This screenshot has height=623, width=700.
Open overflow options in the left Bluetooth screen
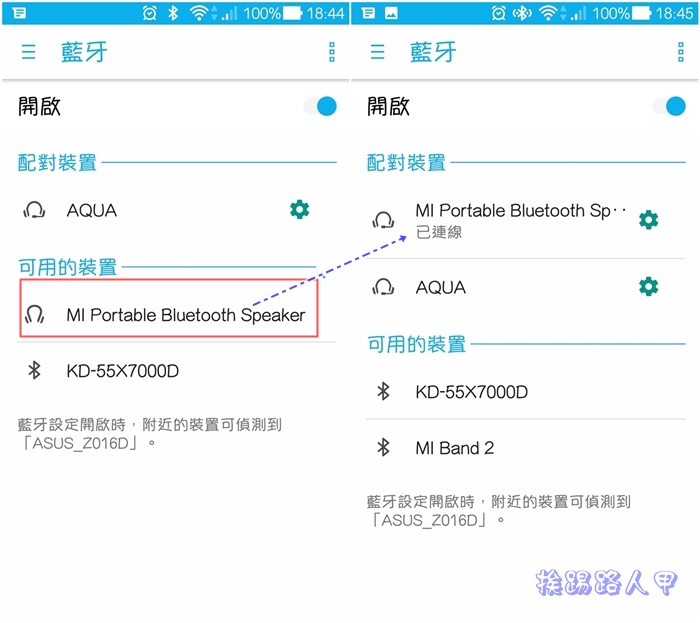click(332, 52)
